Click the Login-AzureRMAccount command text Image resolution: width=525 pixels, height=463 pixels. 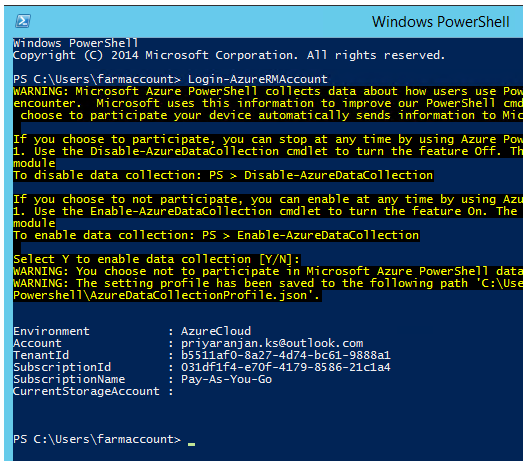pyautogui.click(x=257, y=79)
